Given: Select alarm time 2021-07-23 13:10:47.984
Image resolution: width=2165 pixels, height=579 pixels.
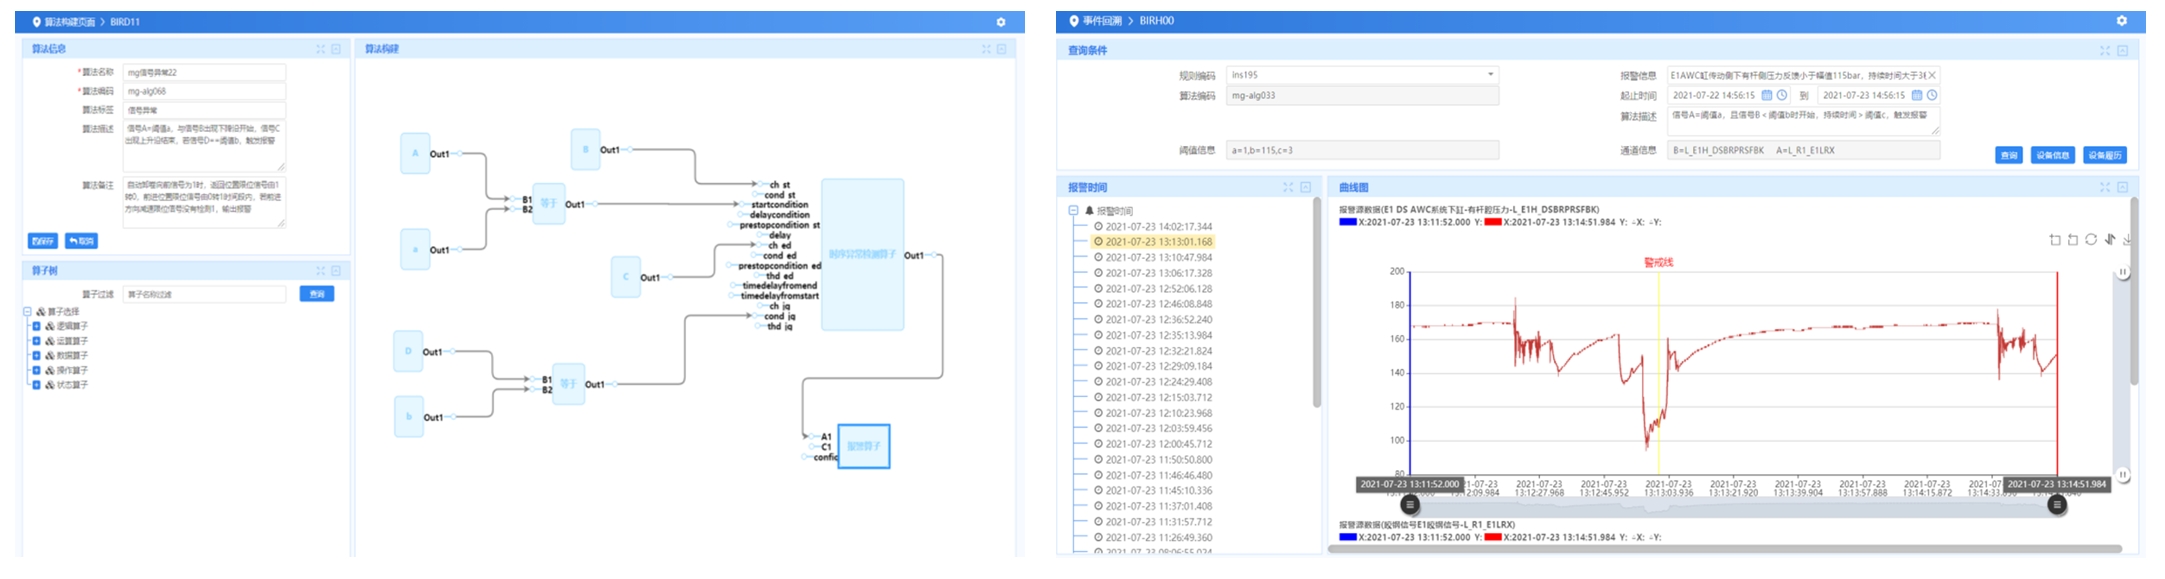Looking at the screenshot, I should tap(1158, 257).
